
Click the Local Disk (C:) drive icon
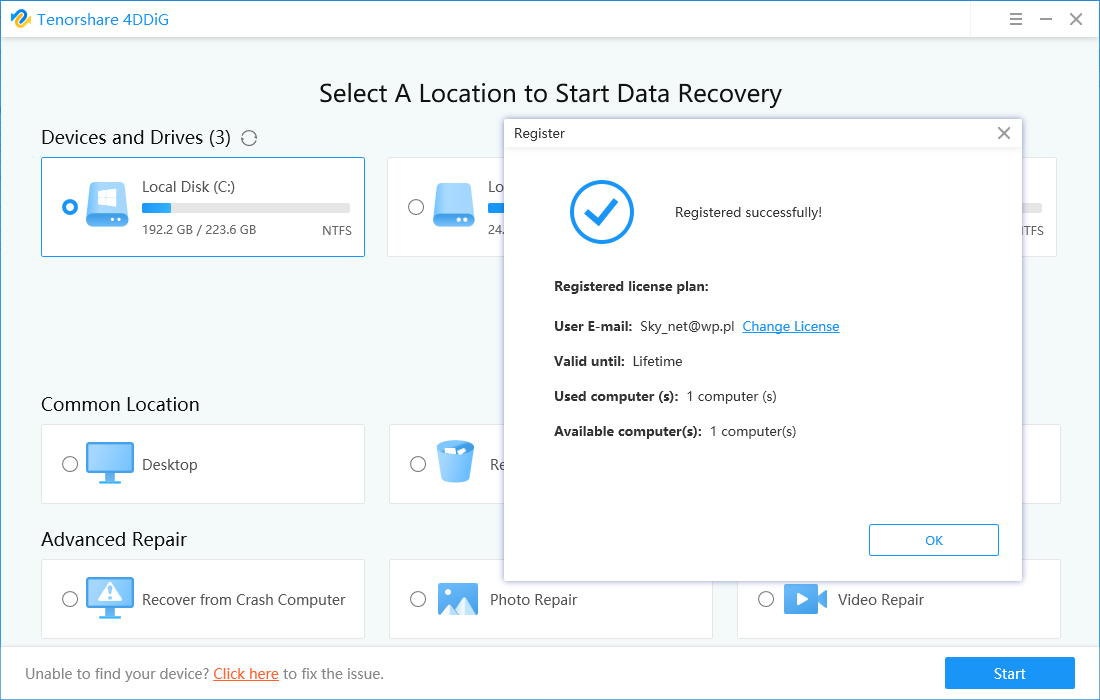107,204
